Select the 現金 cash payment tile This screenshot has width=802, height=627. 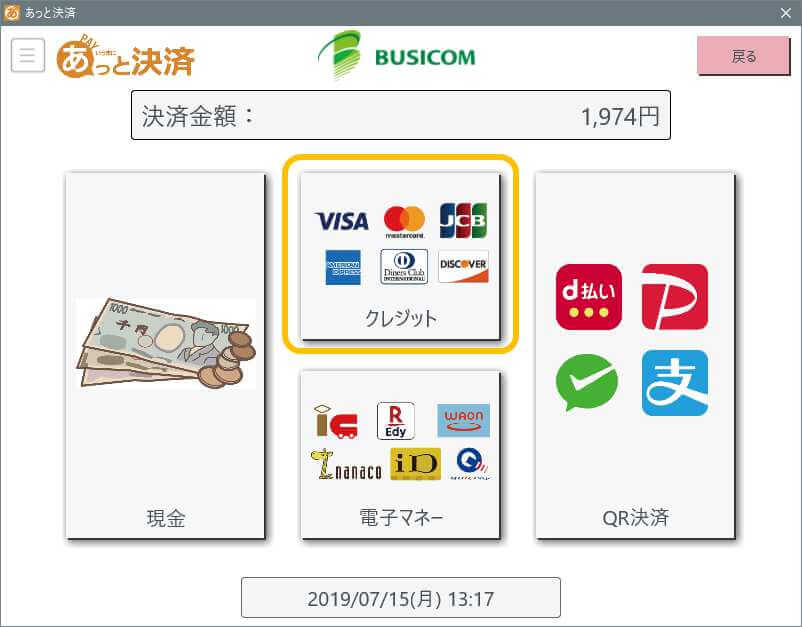coord(165,355)
